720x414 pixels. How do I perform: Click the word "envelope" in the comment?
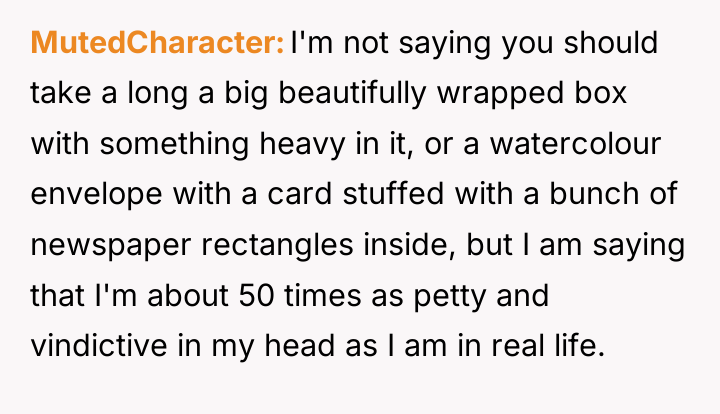pos(96,196)
